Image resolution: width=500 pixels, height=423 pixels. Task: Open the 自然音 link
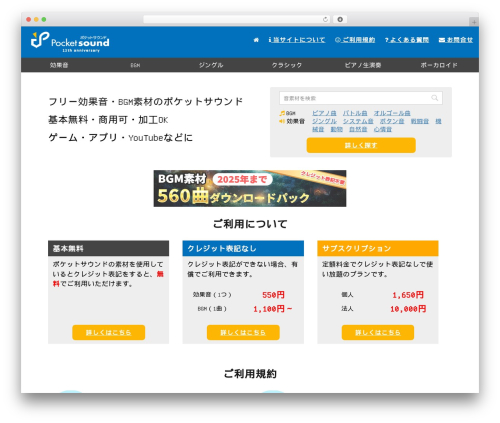[358, 129]
